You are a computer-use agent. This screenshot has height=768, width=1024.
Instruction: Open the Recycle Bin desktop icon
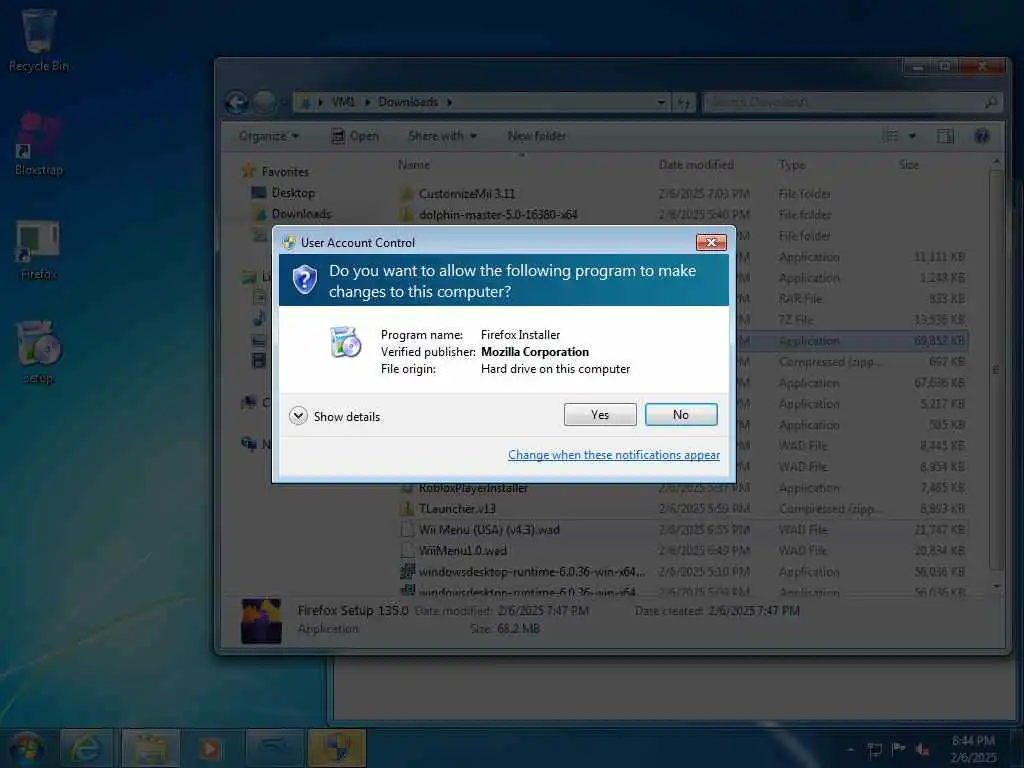click(38, 39)
